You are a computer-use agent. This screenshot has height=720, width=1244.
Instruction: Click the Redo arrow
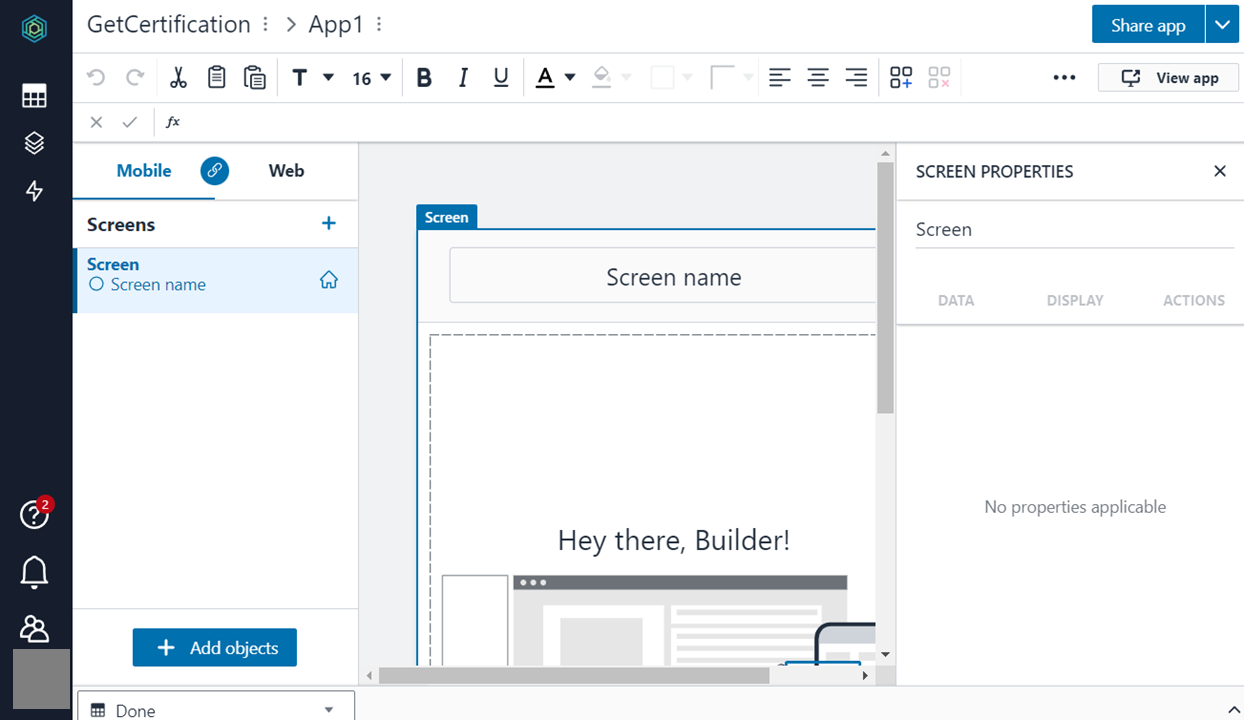pos(135,78)
